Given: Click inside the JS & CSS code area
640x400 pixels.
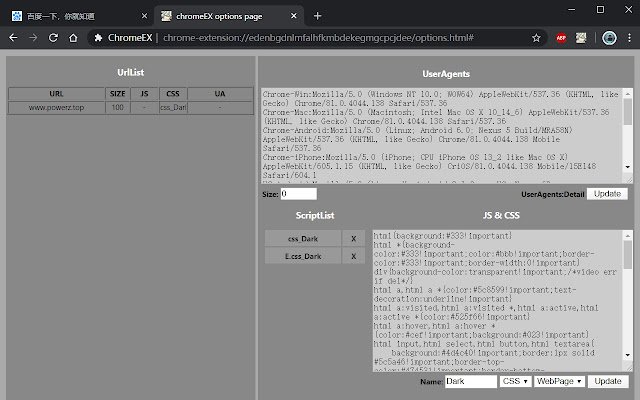Looking at the screenshot, I should pyautogui.click(x=498, y=300).
